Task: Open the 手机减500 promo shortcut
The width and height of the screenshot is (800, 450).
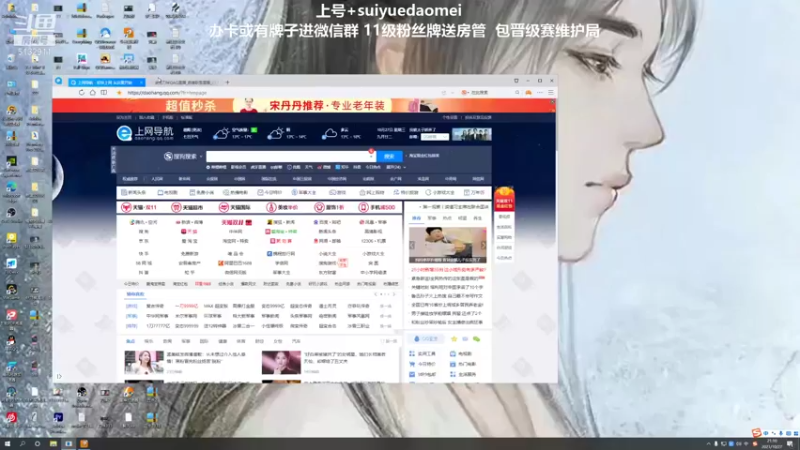Action: pos(377,208)
